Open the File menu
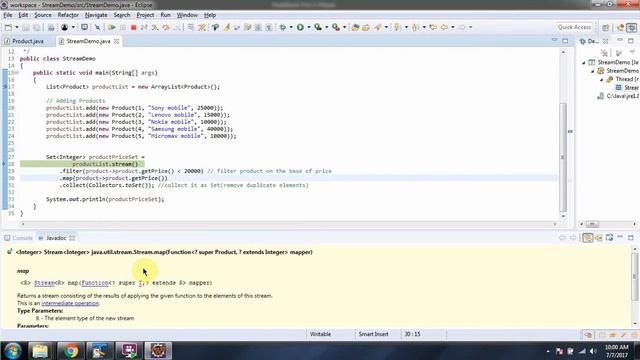640x360 pixels. coord(8,15)
